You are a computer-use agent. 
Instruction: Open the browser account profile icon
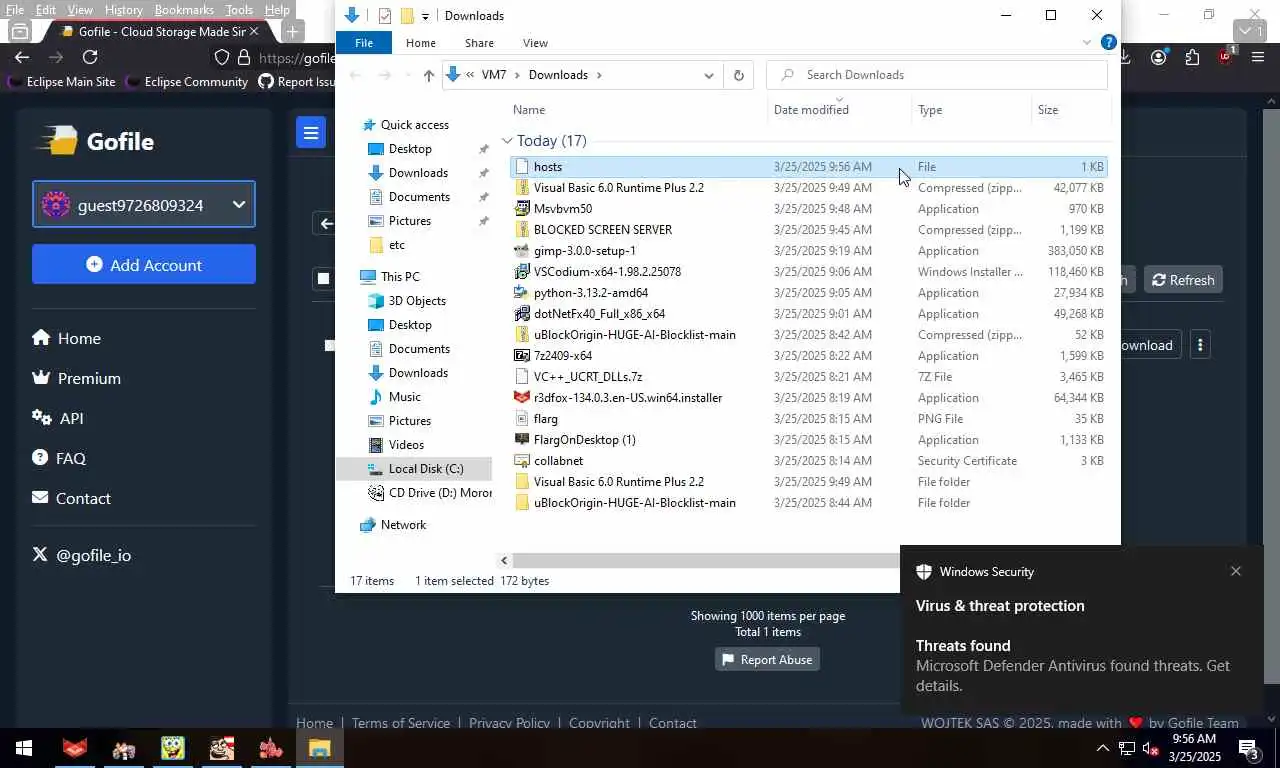(1159, 58)
